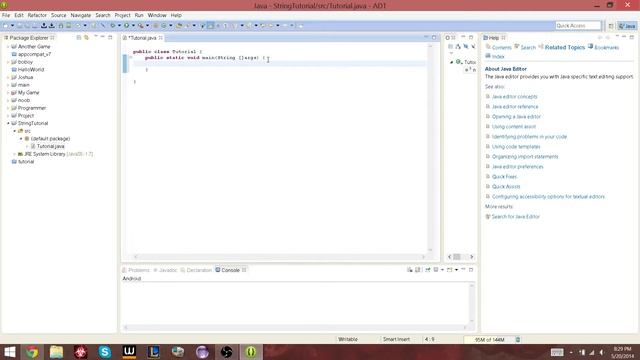Image resolution: width=640 pixels, height=360 pixels.
Task: Click the Debug toolbar icon
Action: pos(113,25)
